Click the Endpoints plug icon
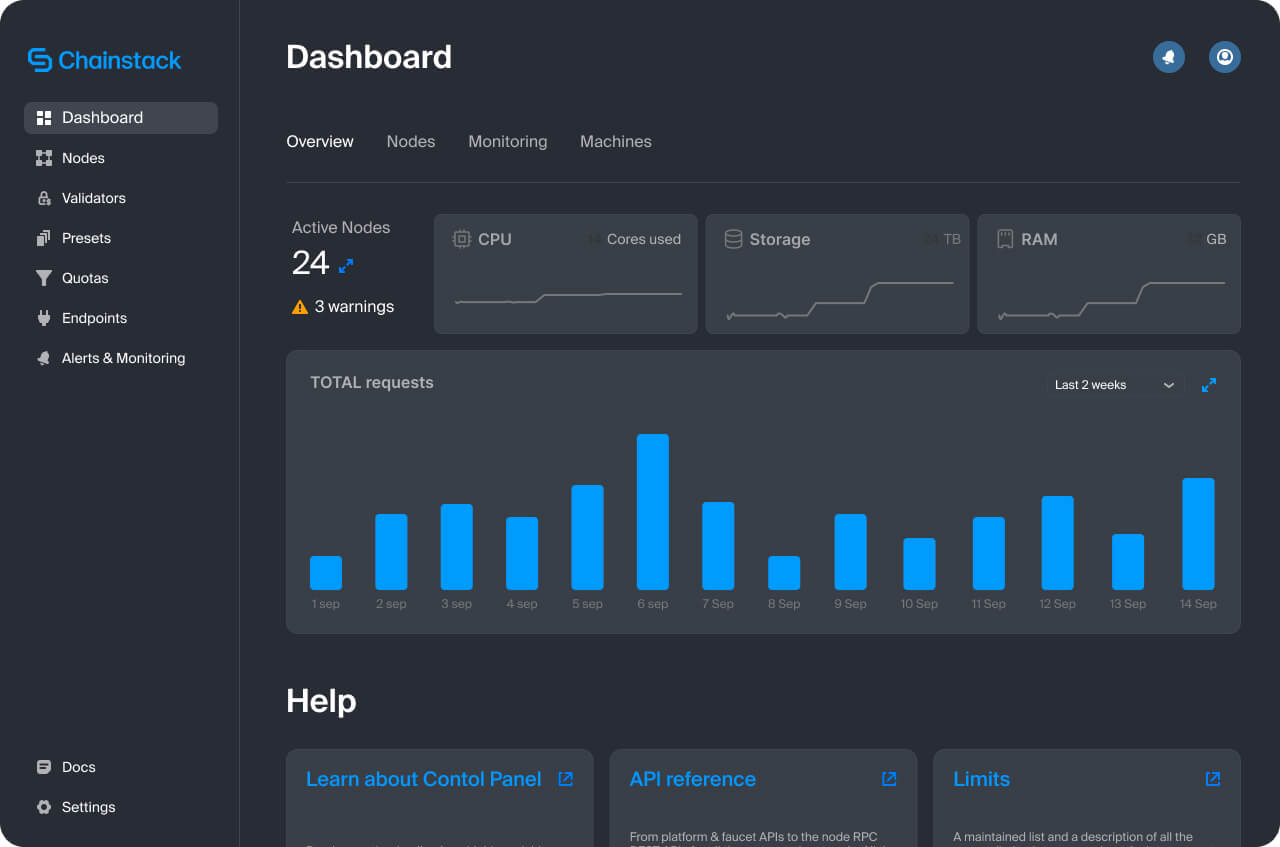 tap(44, 318)
